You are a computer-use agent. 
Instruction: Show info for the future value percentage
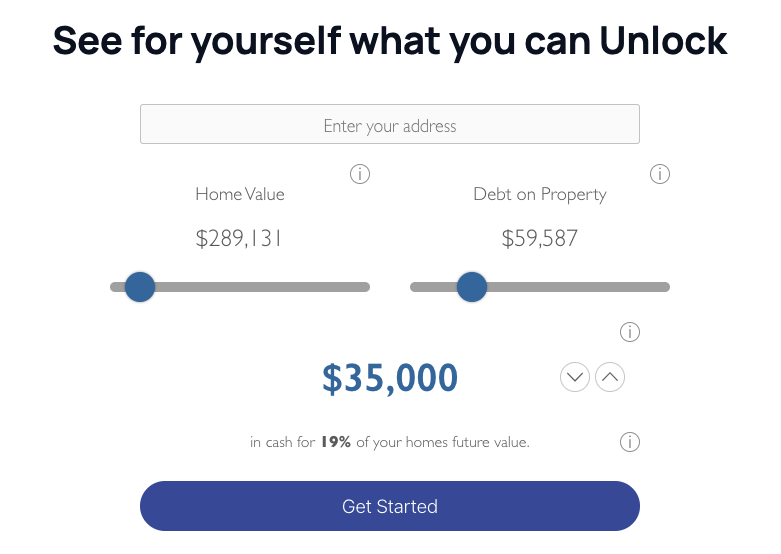coord(630,442)
